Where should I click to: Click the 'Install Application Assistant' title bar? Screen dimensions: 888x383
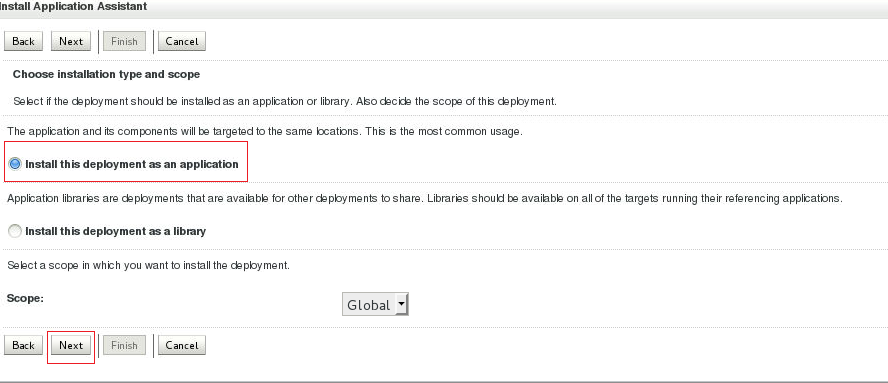[x=72, y=7]
